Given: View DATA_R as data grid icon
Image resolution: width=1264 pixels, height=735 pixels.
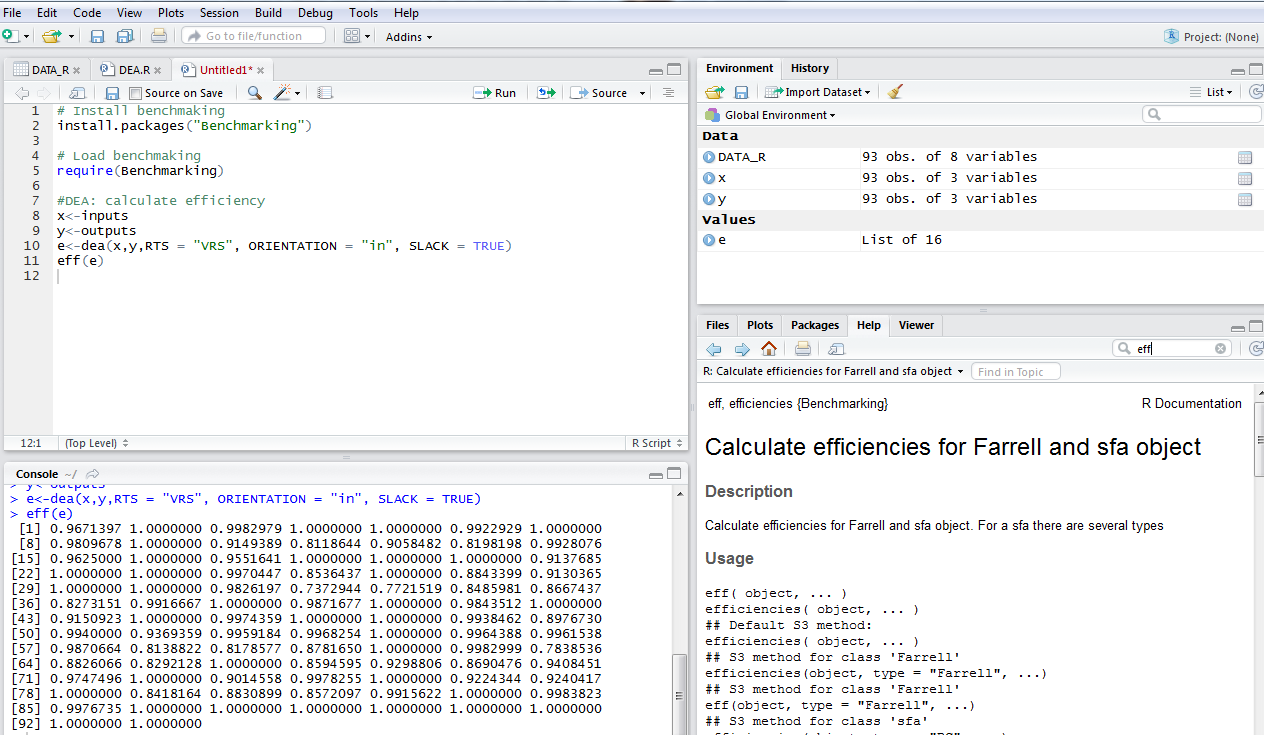Looking at the screenshot, I should pyautogui.click(x=1245, y=158).
